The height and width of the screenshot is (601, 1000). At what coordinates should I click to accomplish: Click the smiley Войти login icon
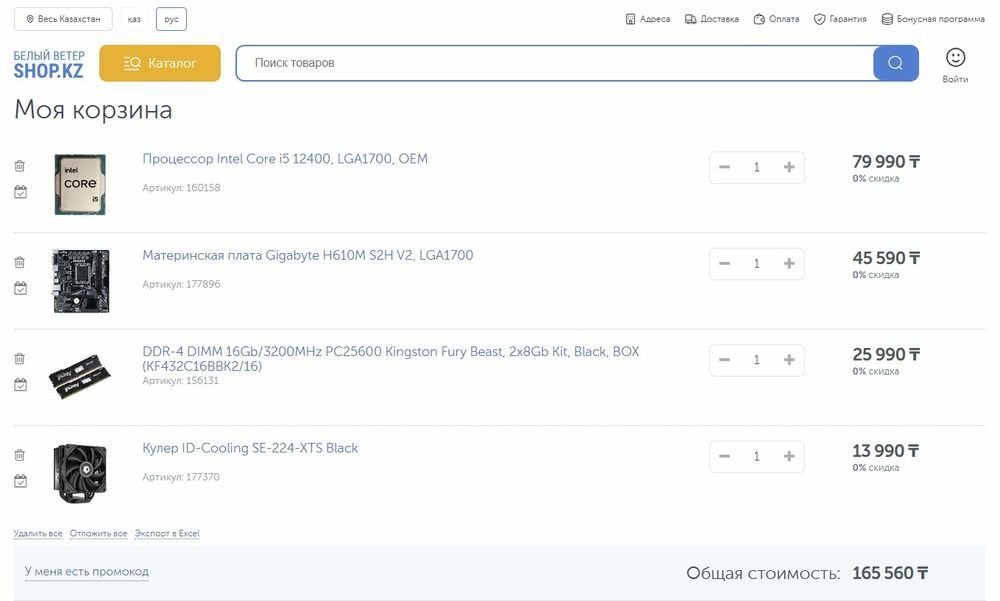point(955,65)
